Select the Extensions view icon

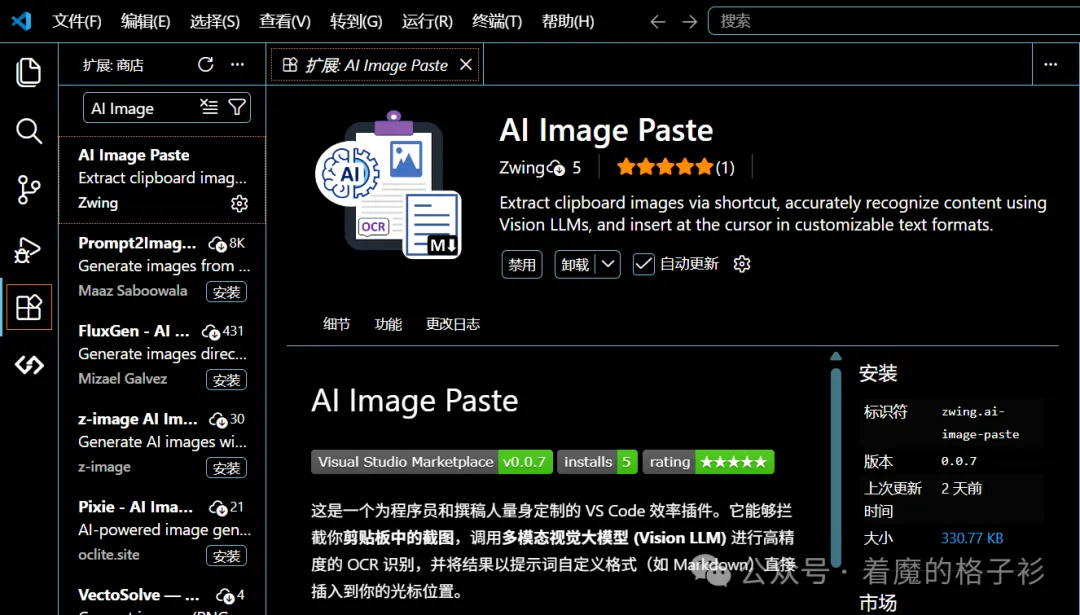[29, 307]
